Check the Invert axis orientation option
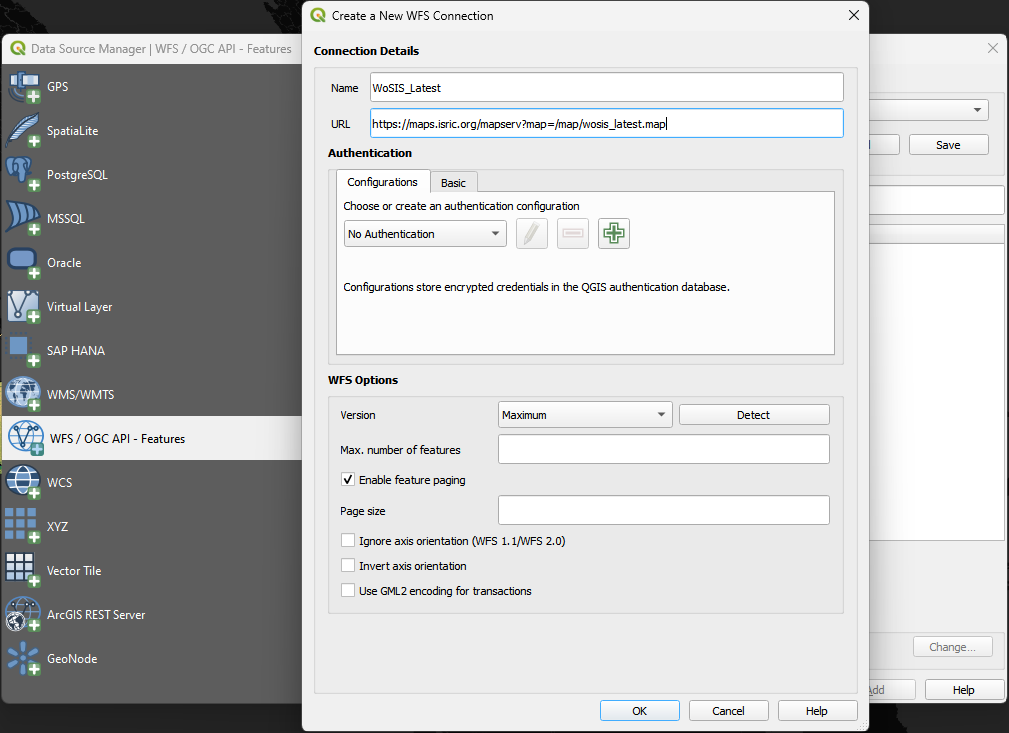This screenshot has width=1009, height=733. [348, 566]
